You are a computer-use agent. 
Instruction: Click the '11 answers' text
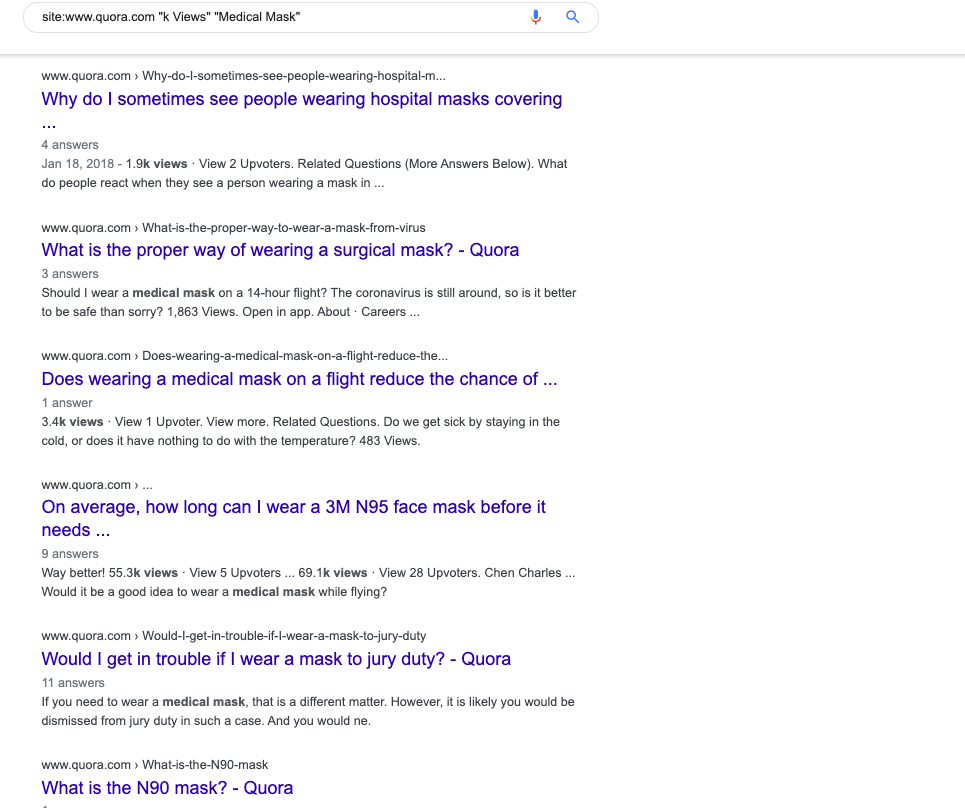[x=73, y=683]
